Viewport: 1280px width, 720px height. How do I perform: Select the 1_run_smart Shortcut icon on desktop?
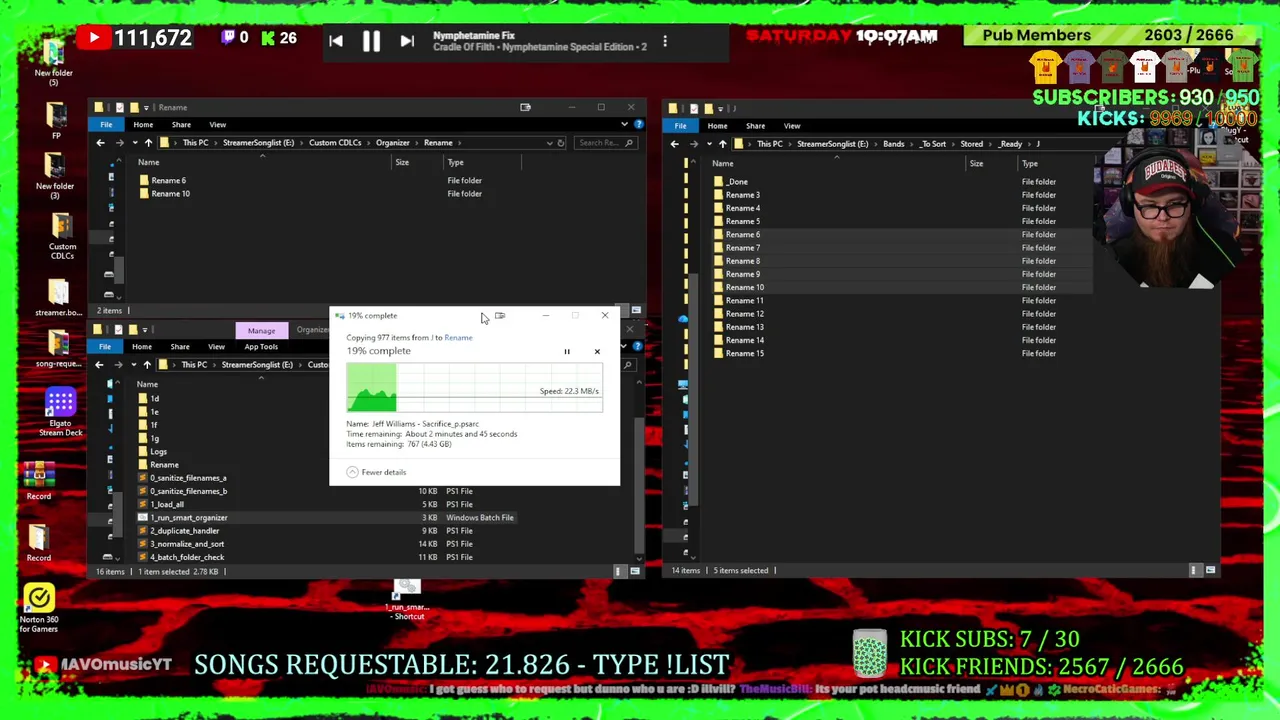point(407,599)
